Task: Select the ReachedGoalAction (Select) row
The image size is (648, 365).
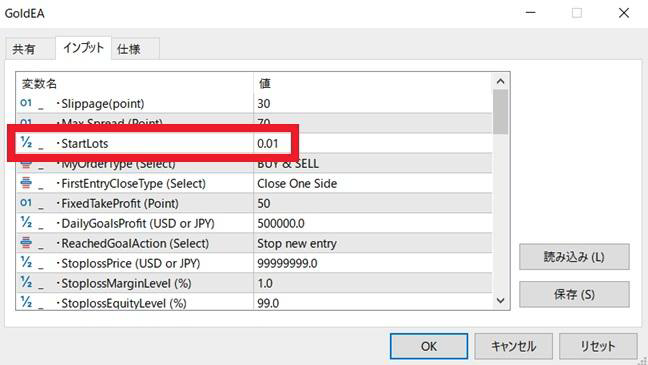Action: [254, 243]
